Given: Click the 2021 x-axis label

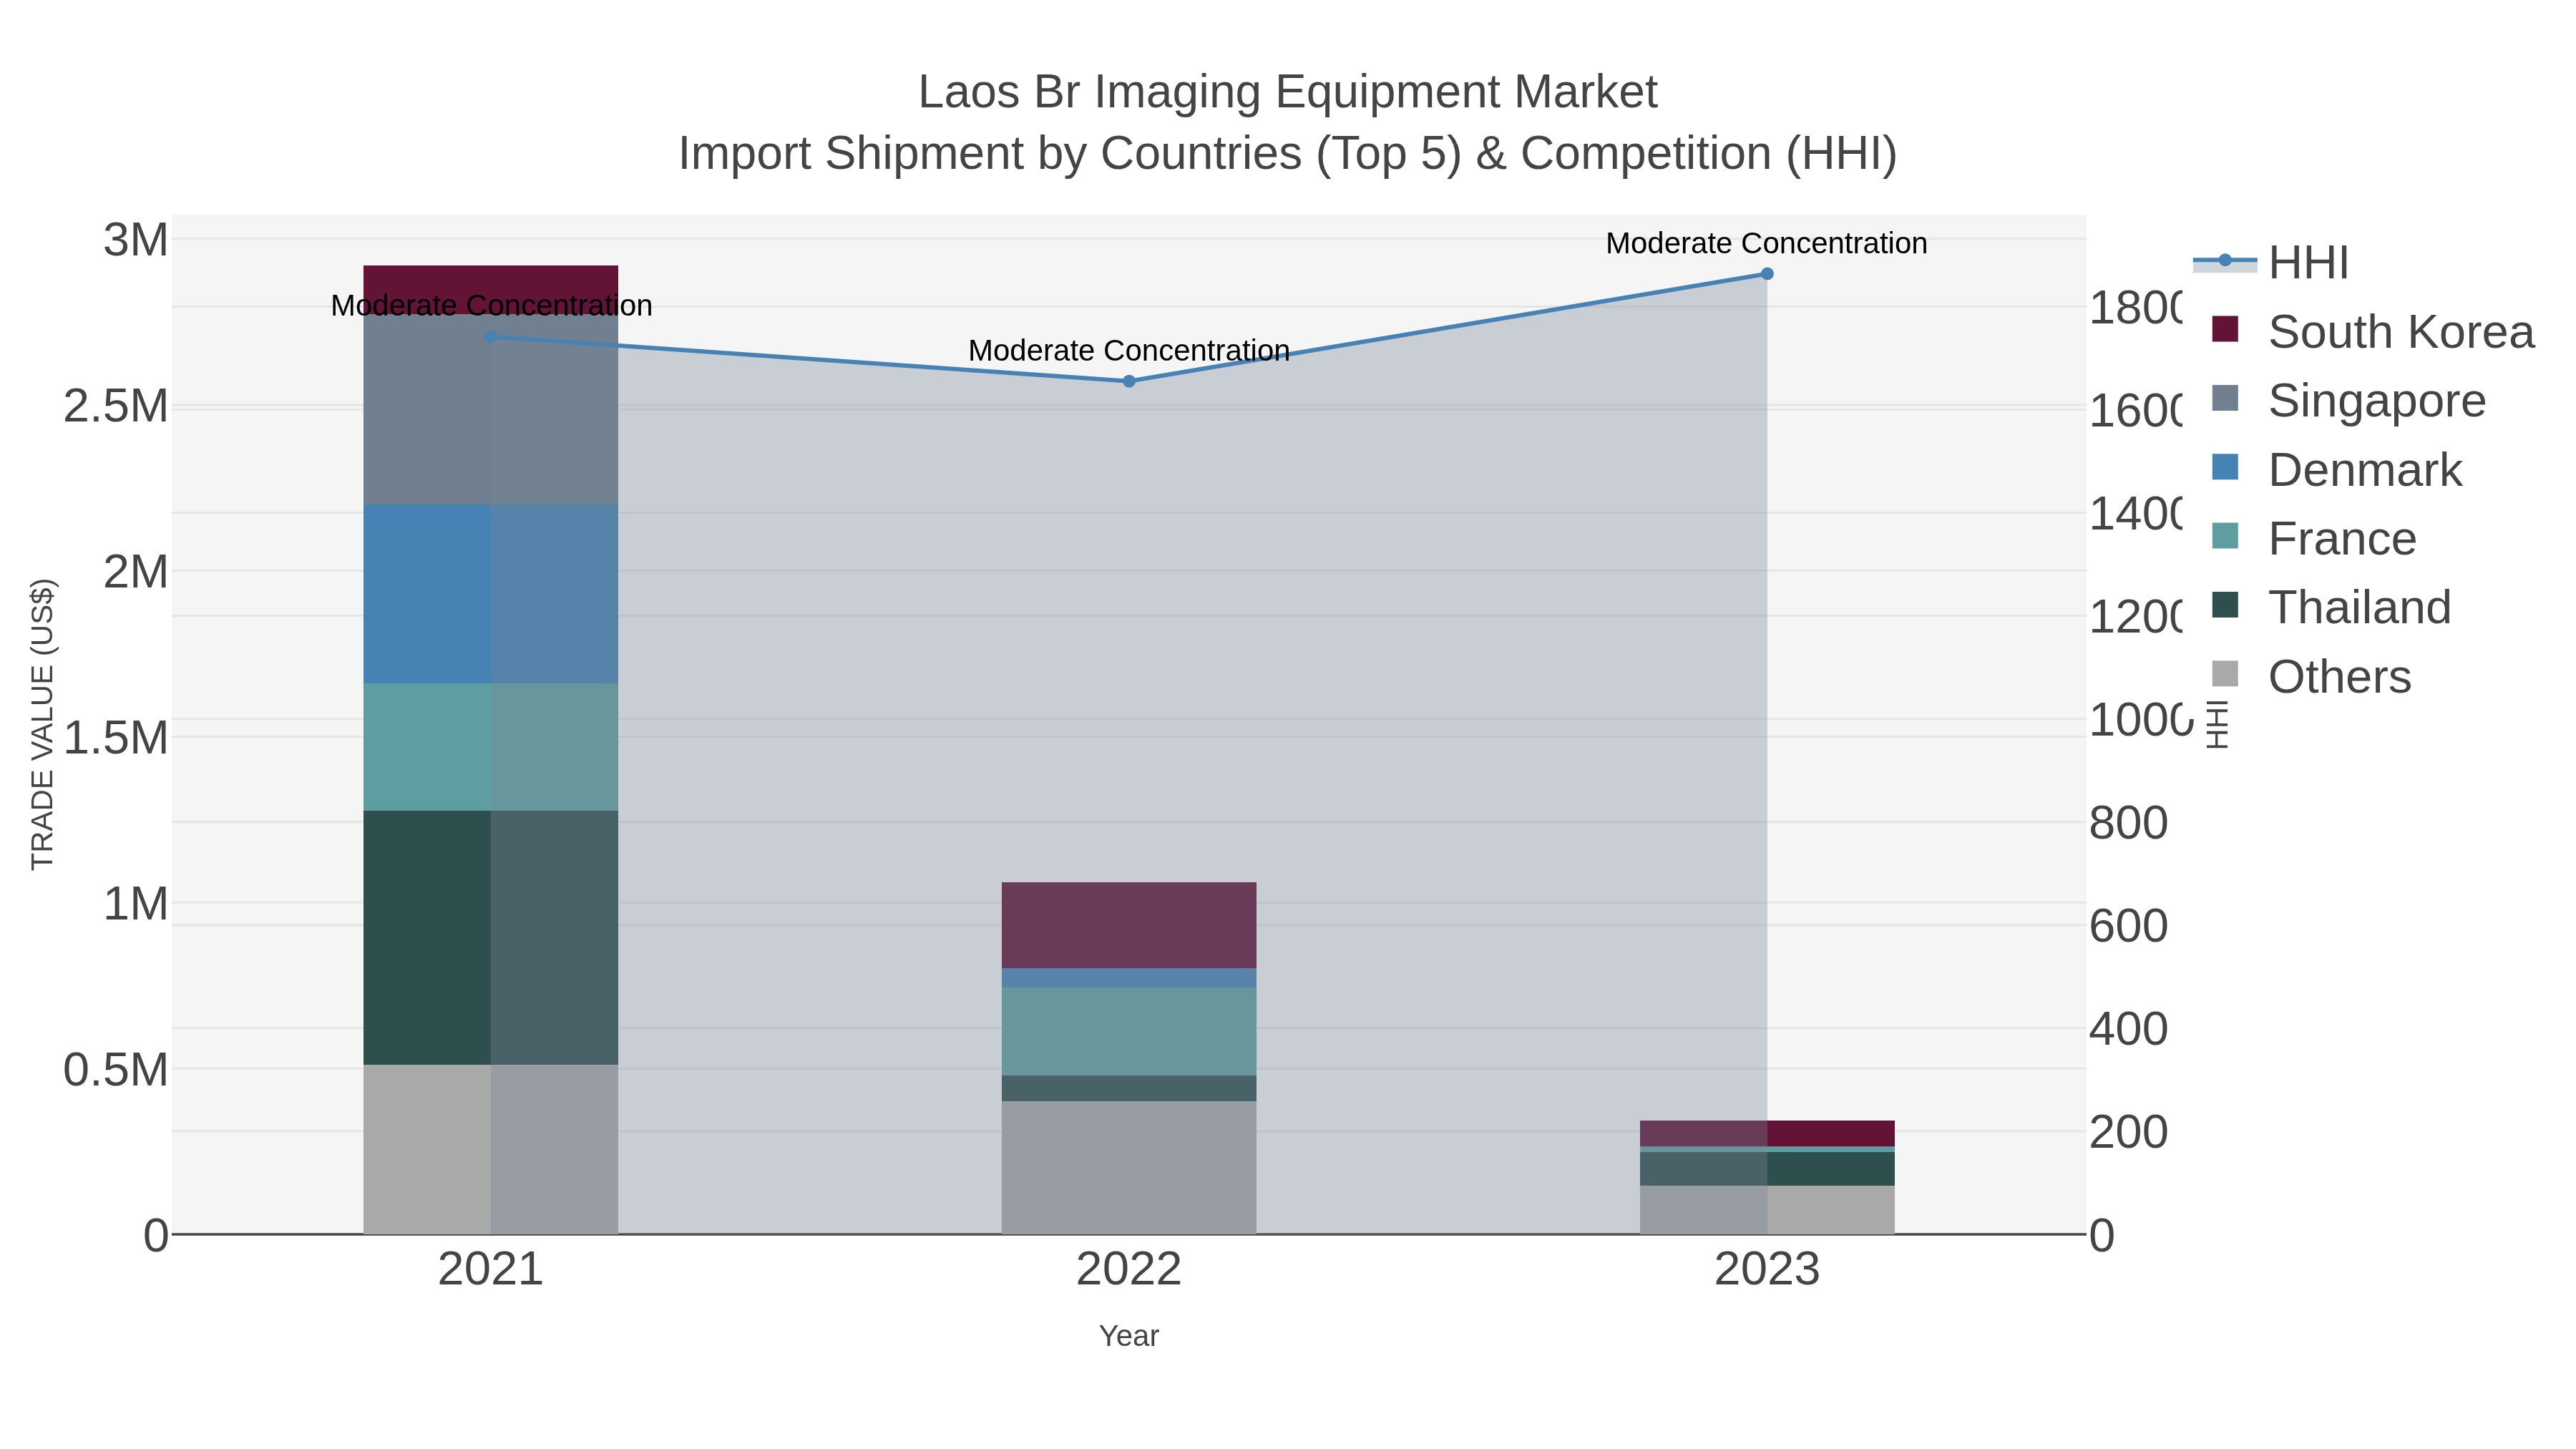Looking at the screenshot, I should pyautogui.click(x=491, y=1270).
